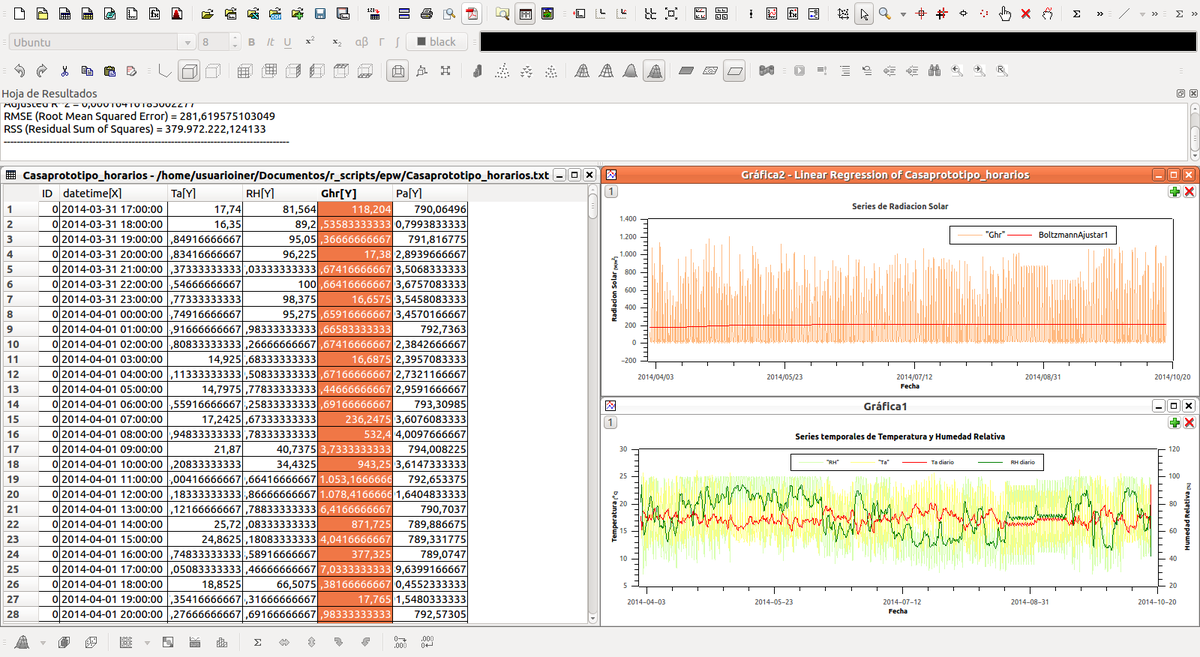The width and height of the screenshot is (1200, 657).
Task: Add layer with green plus in Gráfica1
Action: 1173,424
